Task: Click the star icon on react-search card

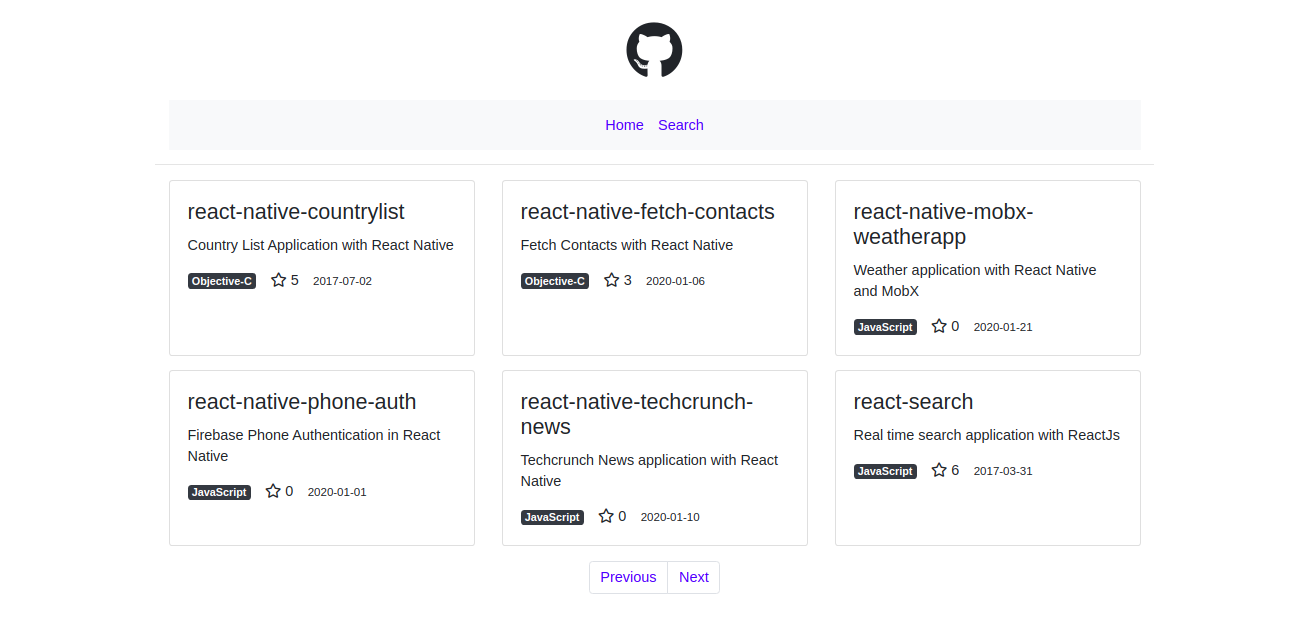Action: click(x=939, y=470)
